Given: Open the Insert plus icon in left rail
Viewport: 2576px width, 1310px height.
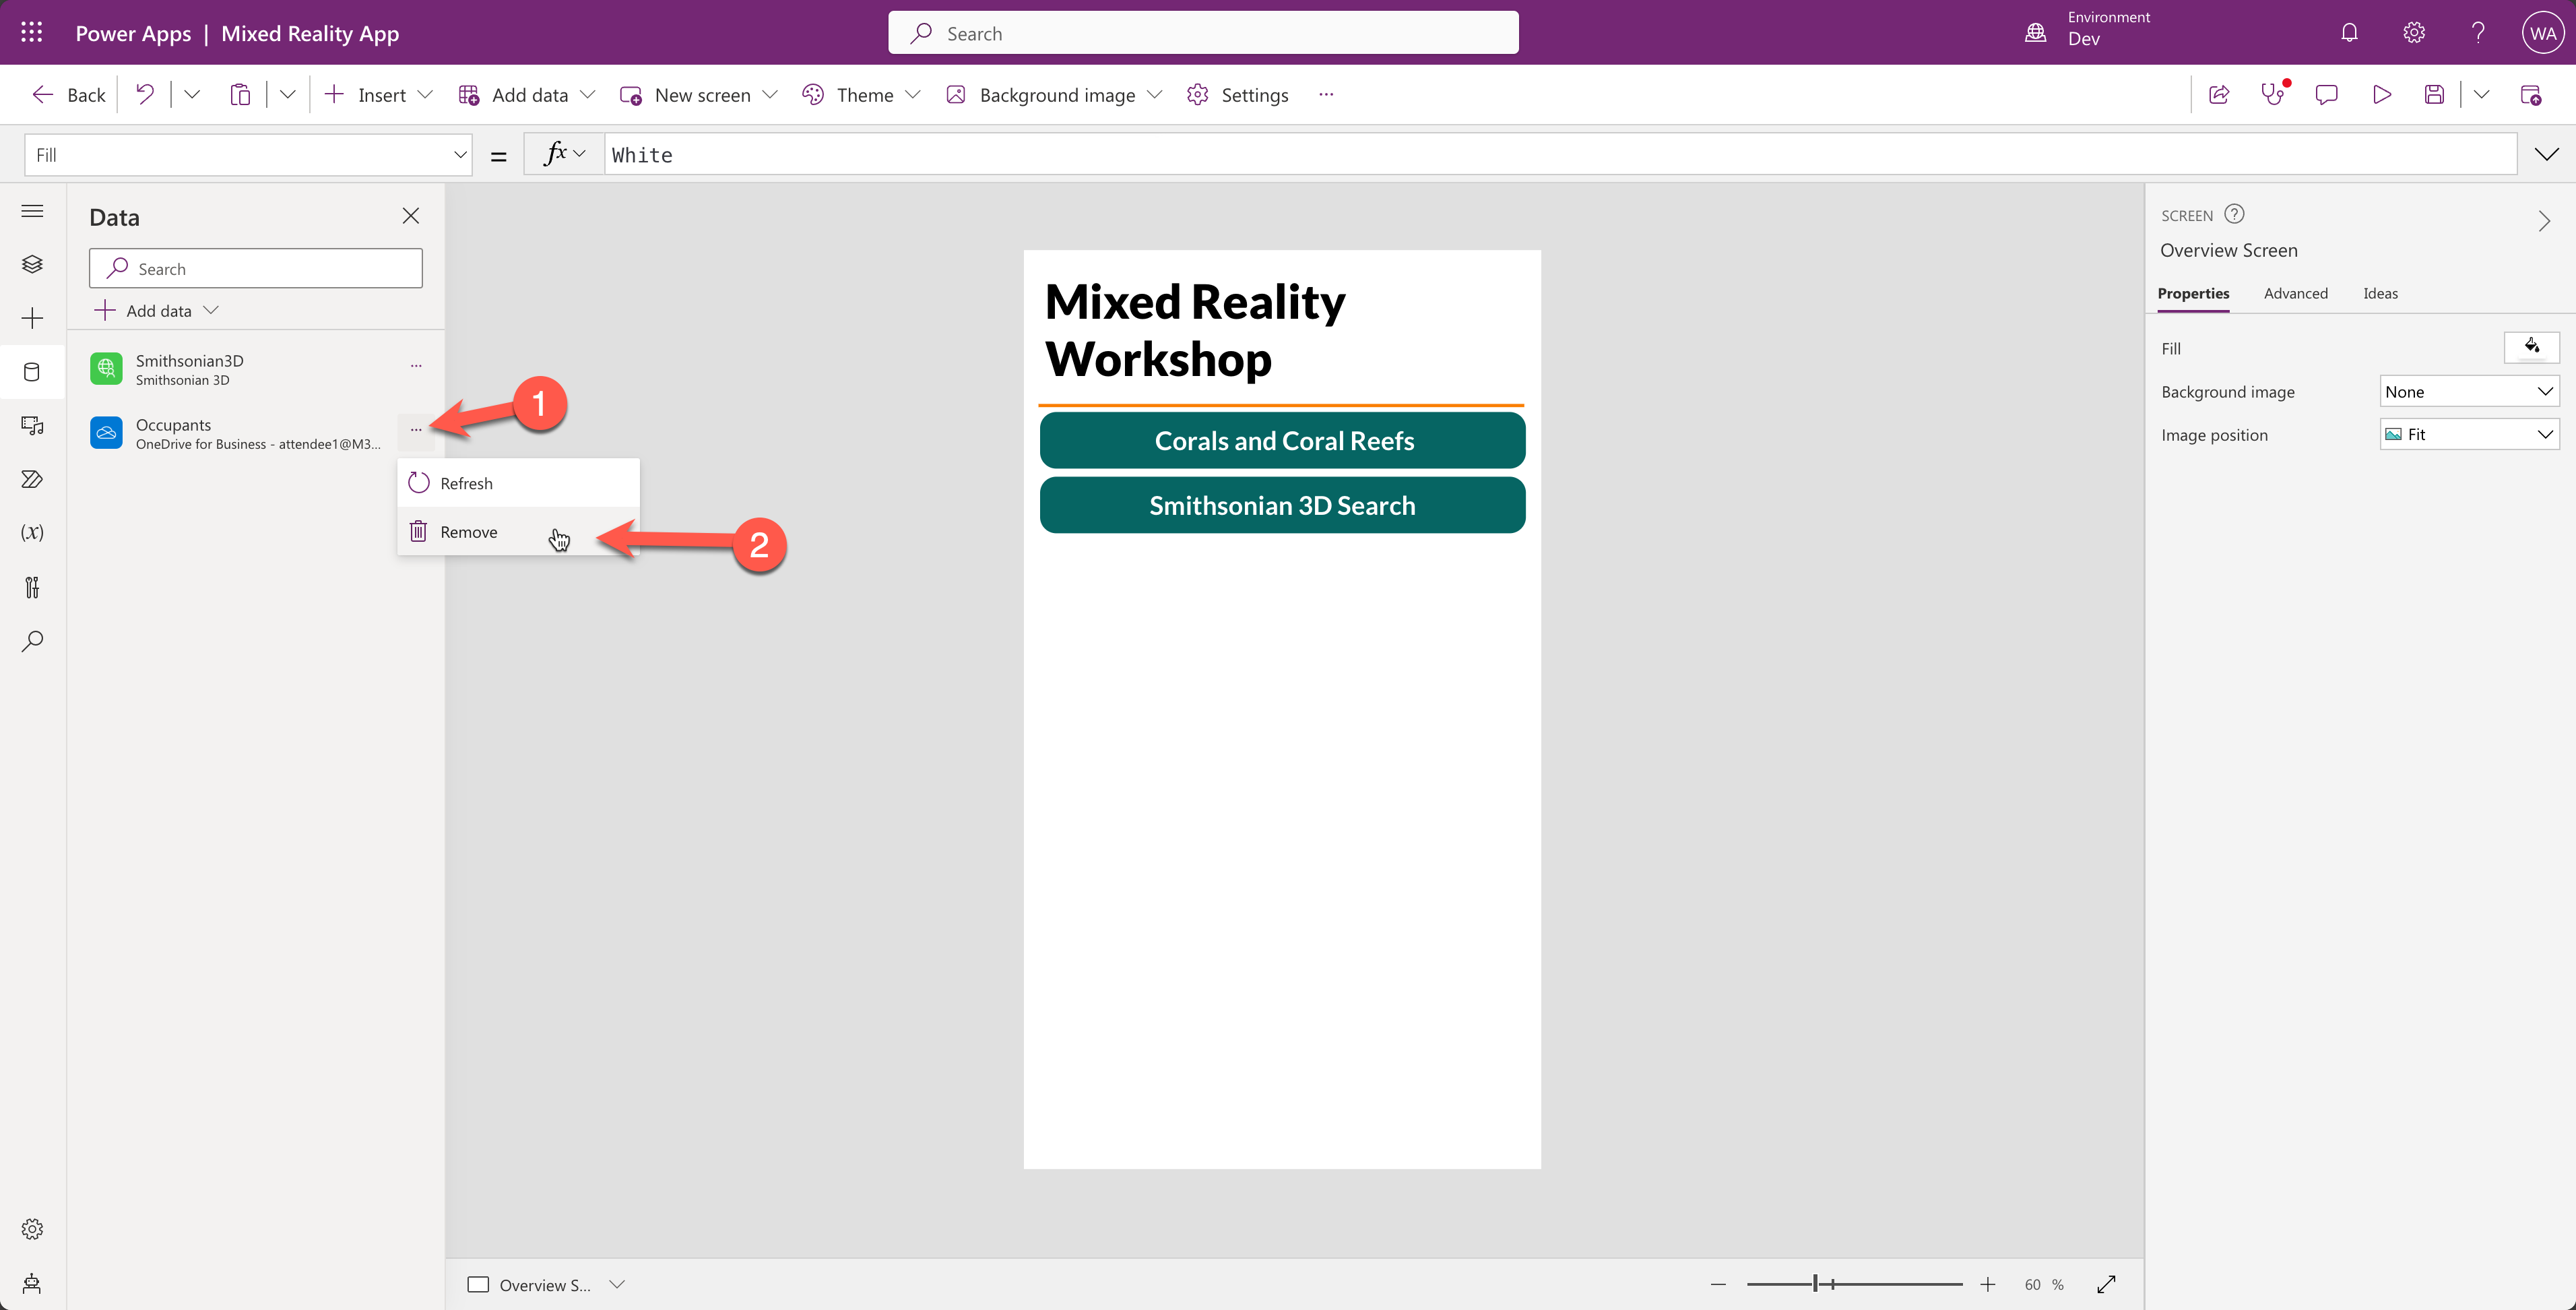Looking at the screenshot, I should click(x=32, y=319).
